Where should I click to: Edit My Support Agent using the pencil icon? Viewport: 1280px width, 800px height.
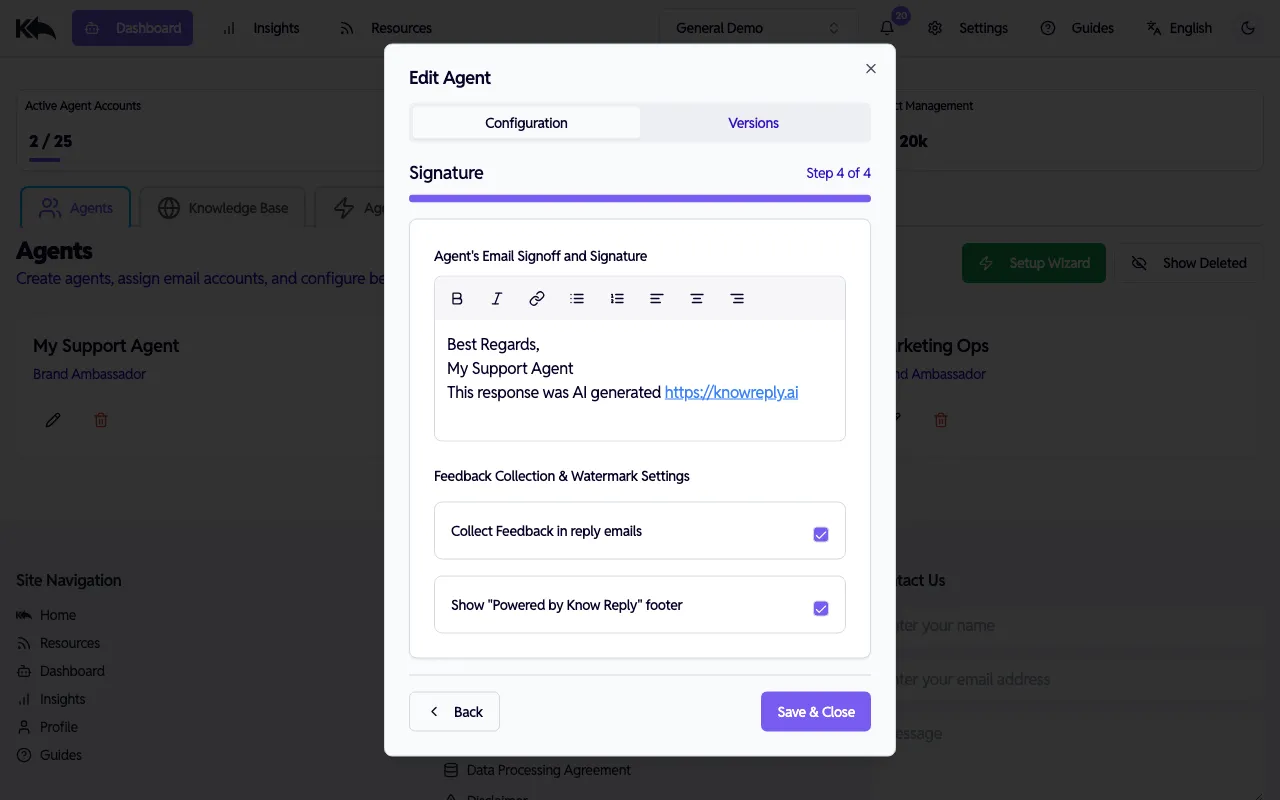[x=52, y=419]
